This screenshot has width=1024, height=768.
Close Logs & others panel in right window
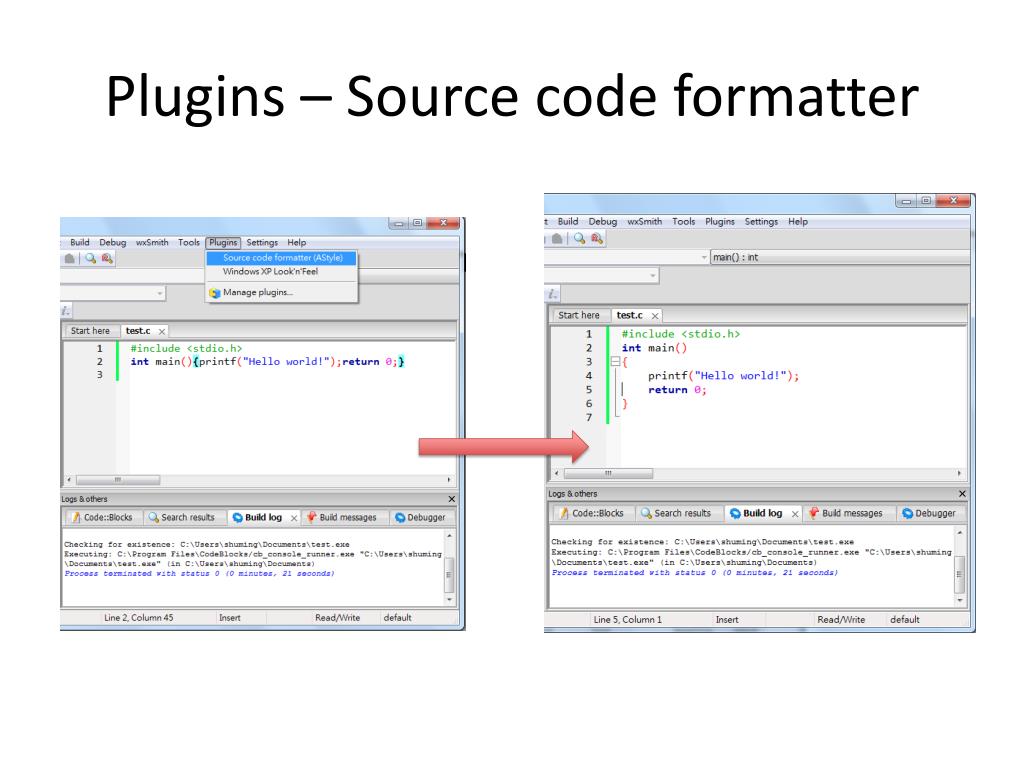point(962,494)
